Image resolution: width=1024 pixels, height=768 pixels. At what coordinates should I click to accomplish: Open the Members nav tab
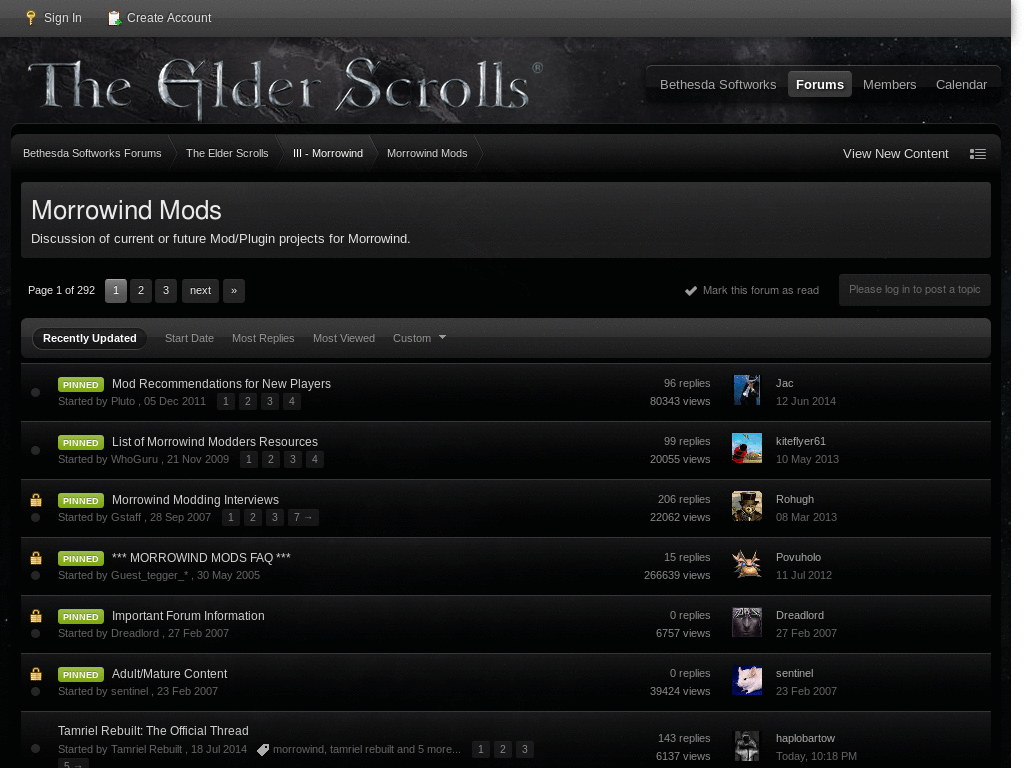tap(889, 85)
